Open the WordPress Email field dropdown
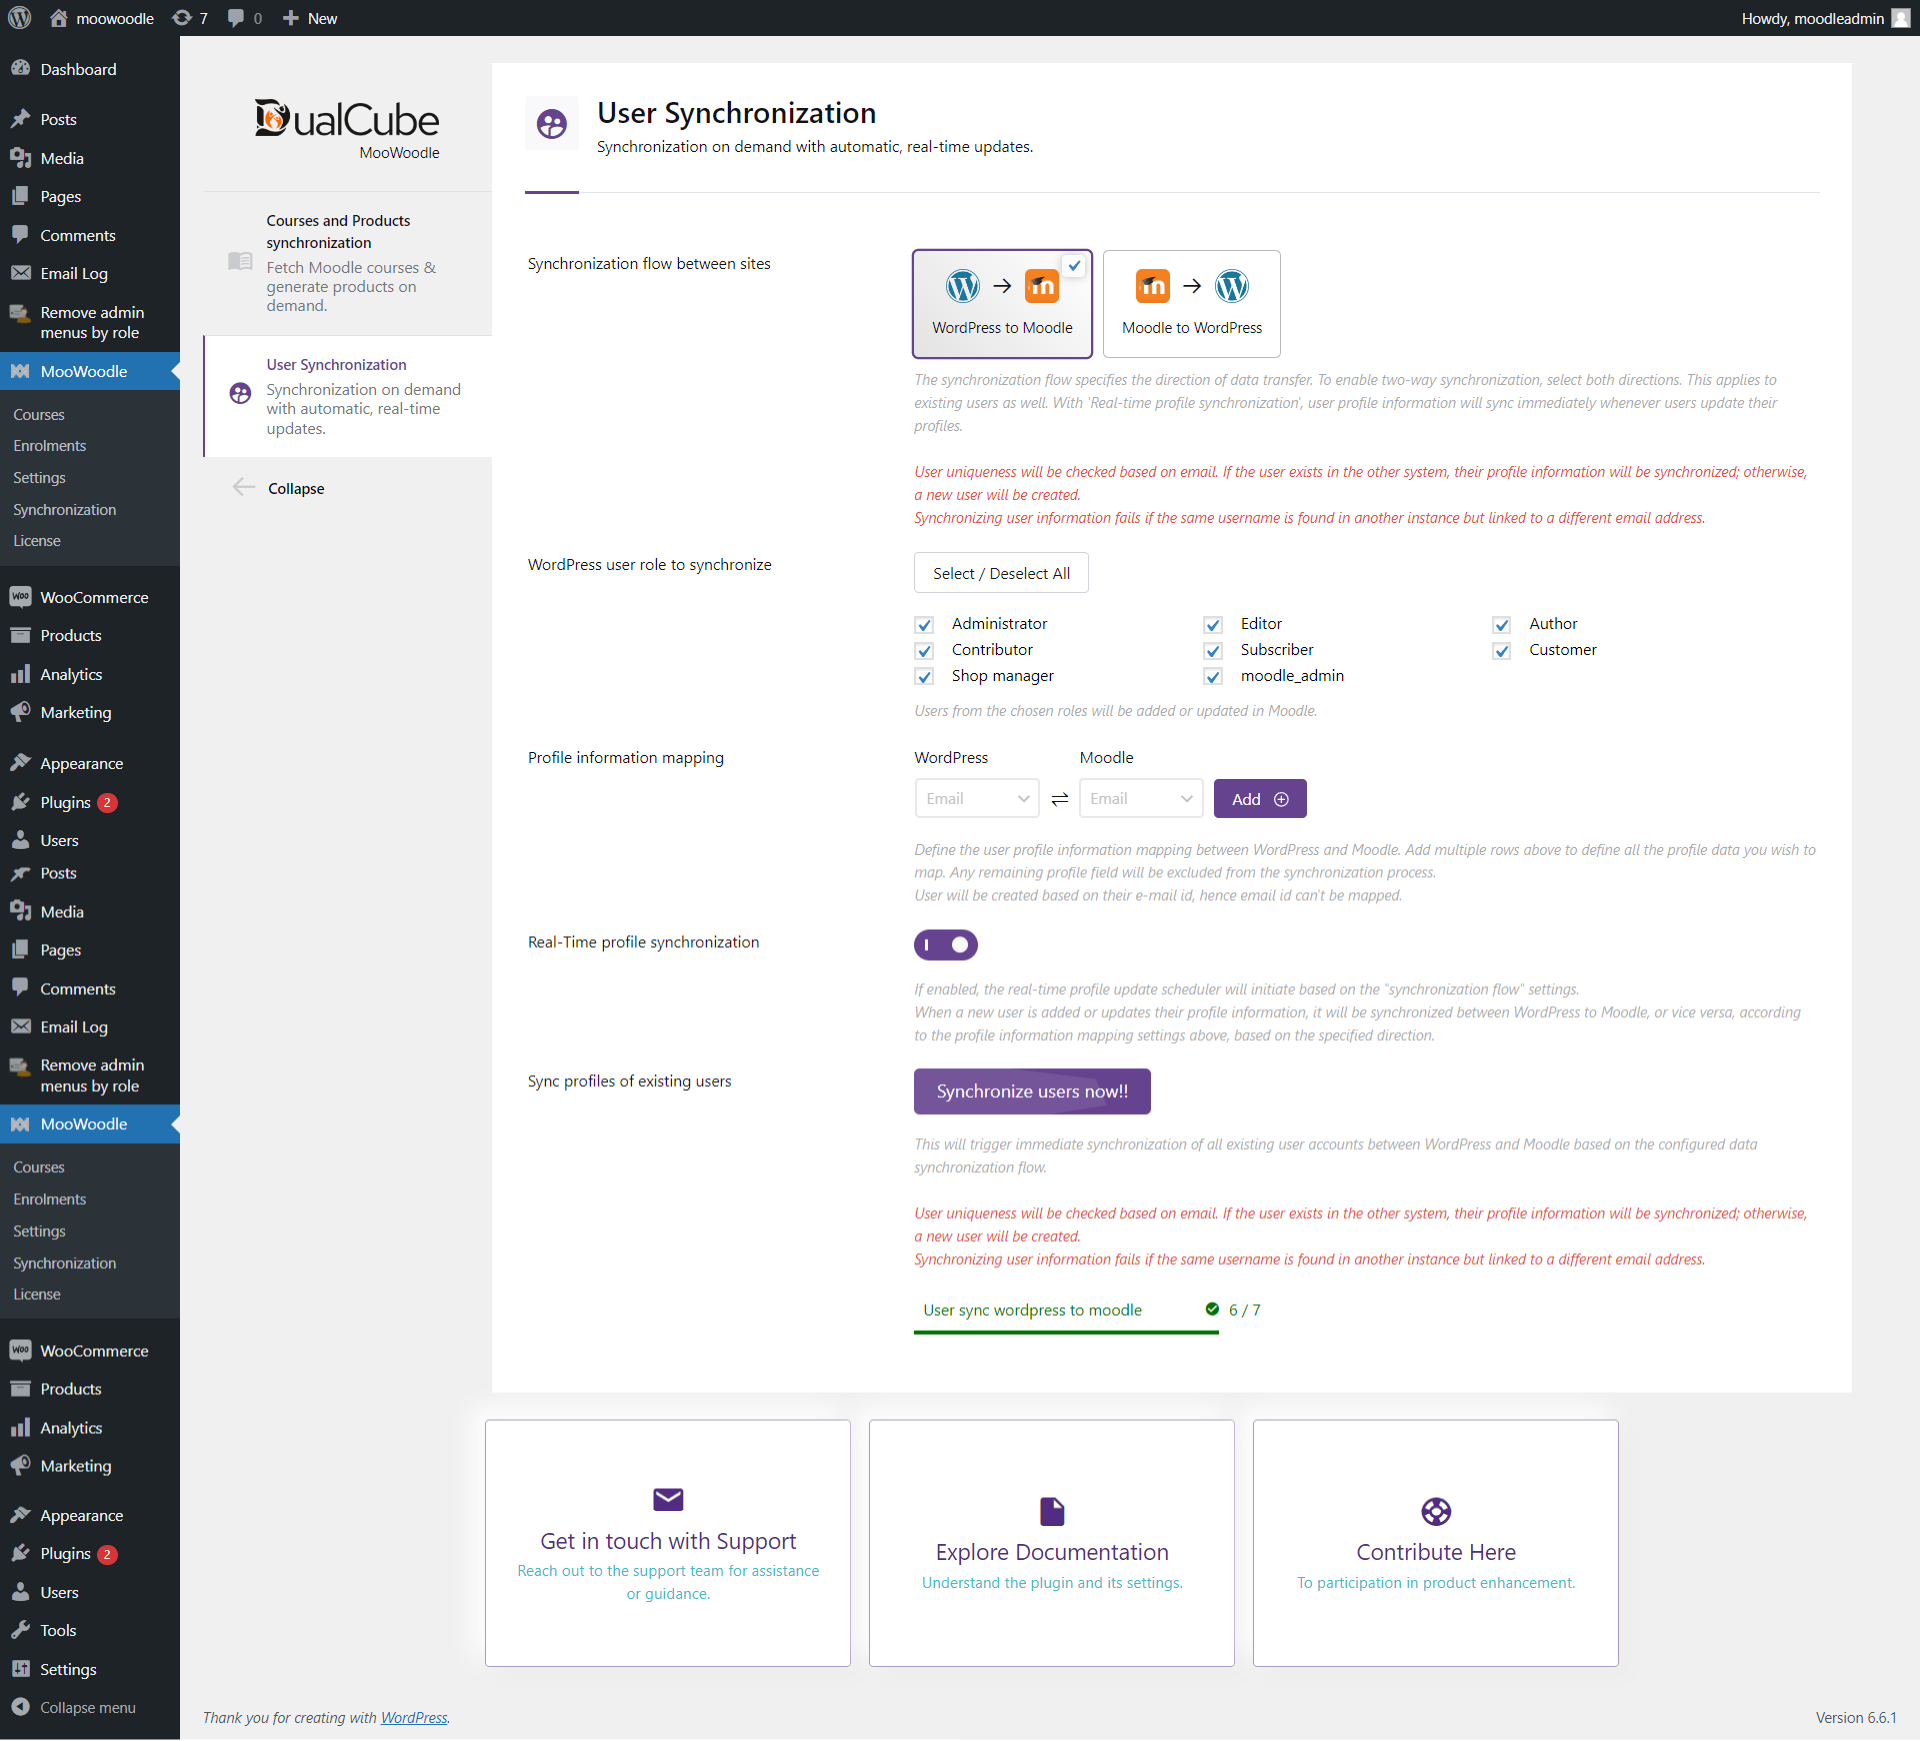The image size is (1920, 1741). [977, 798]
